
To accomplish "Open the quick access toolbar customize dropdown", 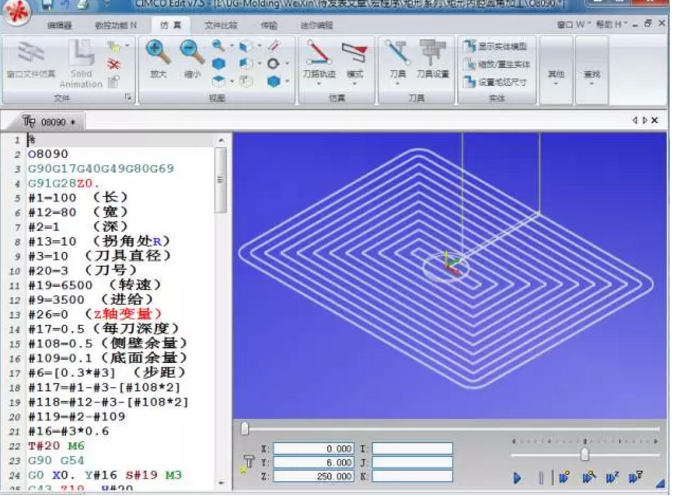I will coord(107,3).
